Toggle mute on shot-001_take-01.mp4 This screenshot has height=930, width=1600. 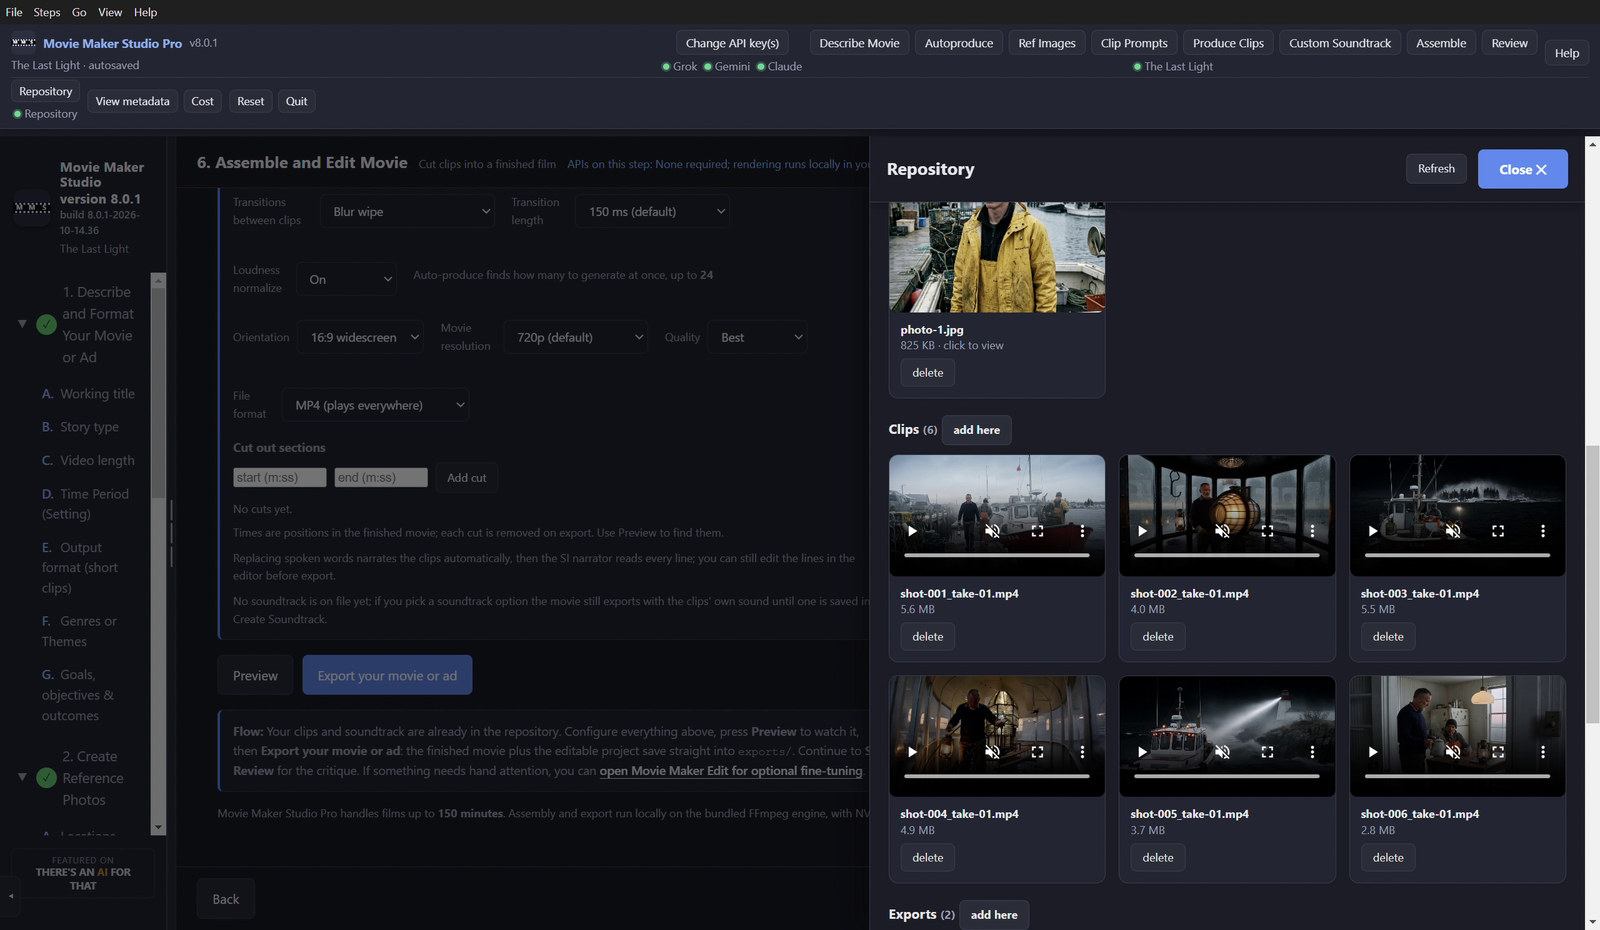point(992,531)
